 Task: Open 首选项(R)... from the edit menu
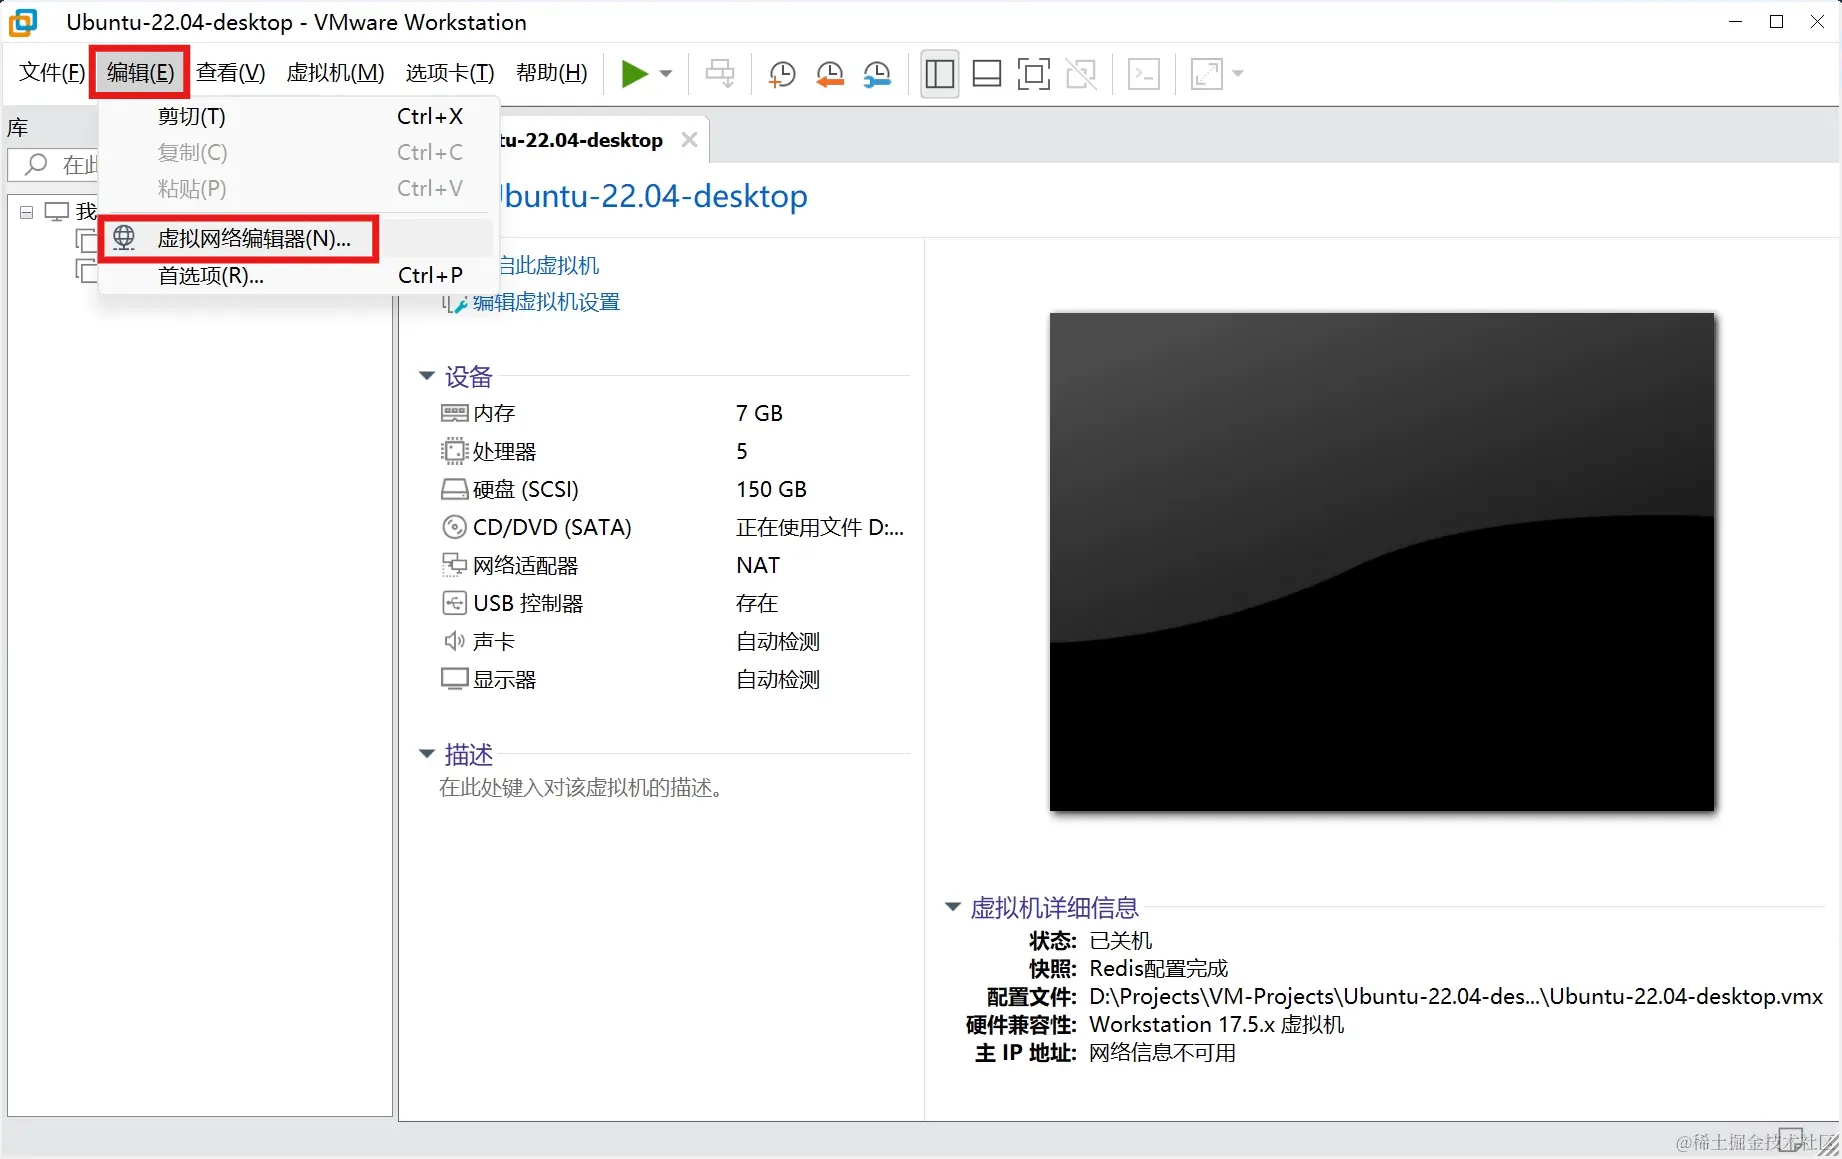pyautogui.click(x=297, y=275)
